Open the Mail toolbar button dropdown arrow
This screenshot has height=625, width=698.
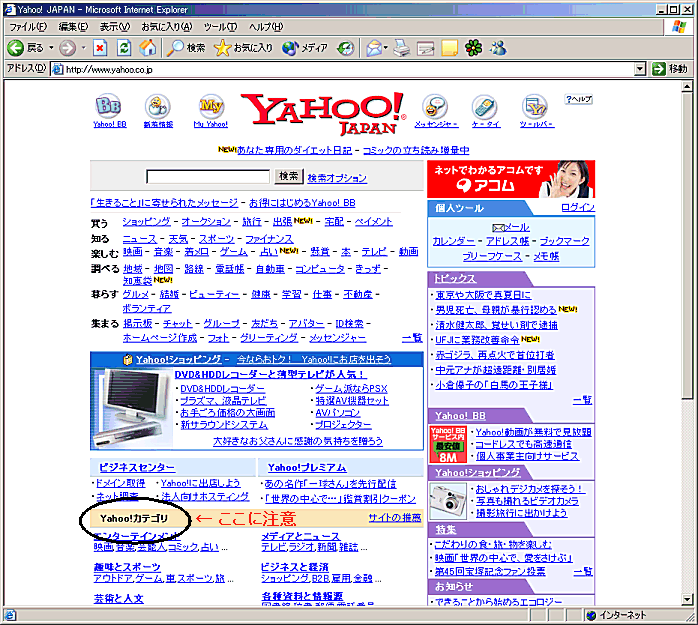[x=386, y=48]
